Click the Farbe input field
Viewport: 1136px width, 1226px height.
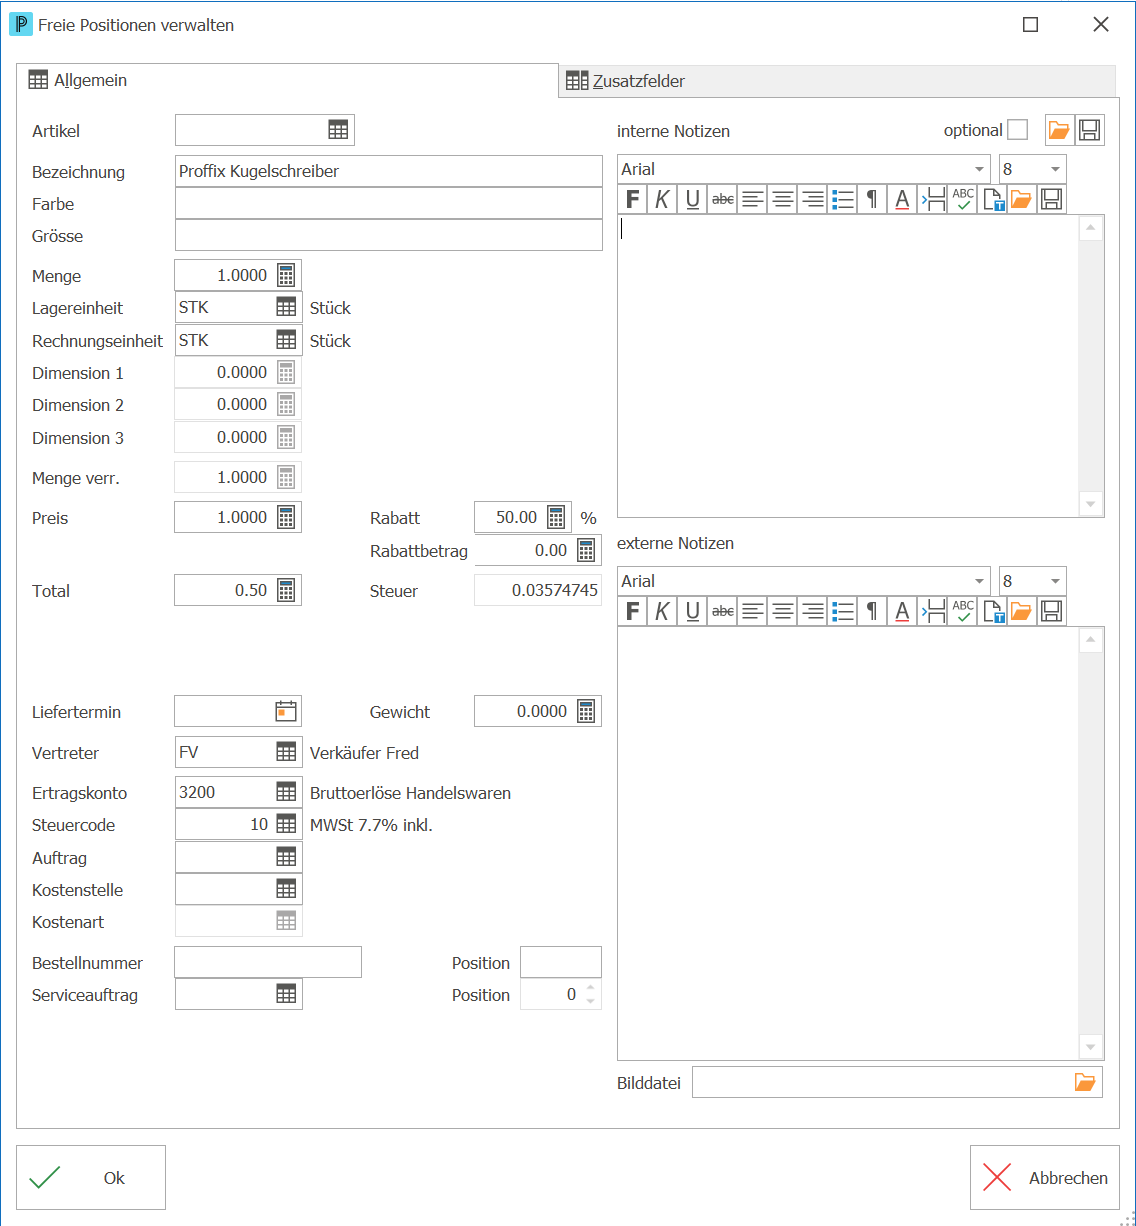(389, 203)
